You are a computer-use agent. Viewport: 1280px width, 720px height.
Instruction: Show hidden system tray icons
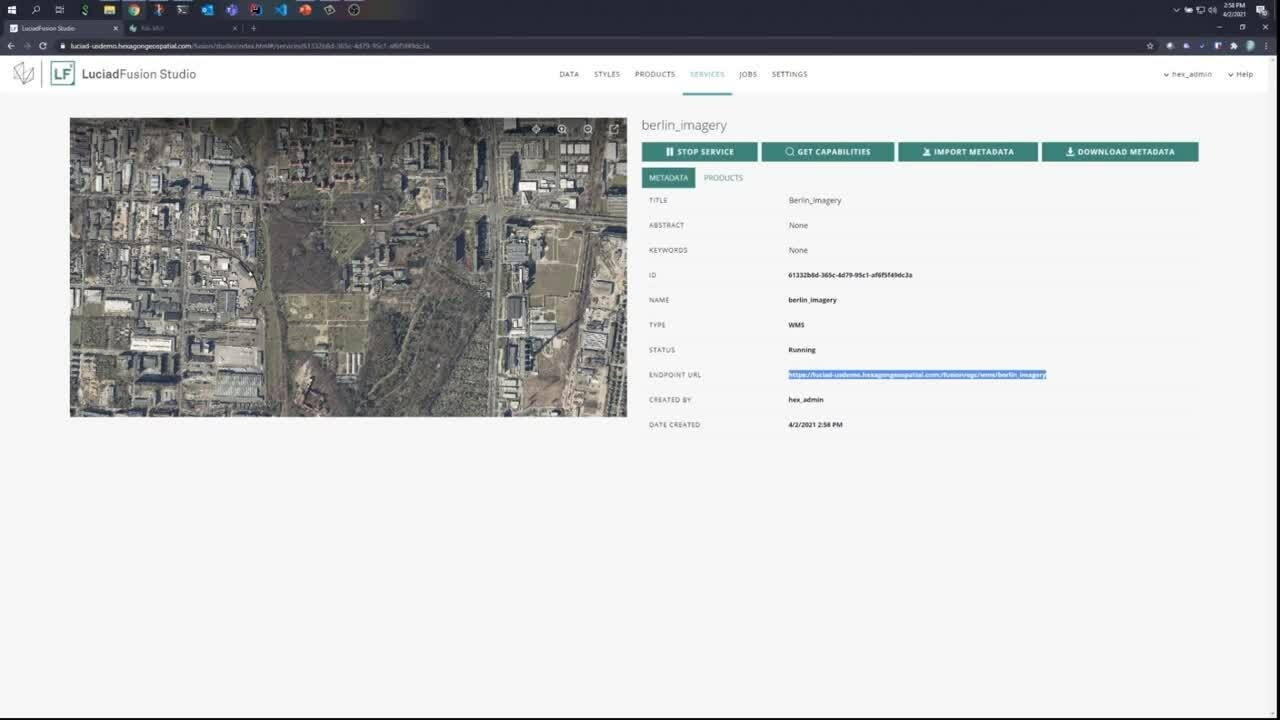point(1177,10)
